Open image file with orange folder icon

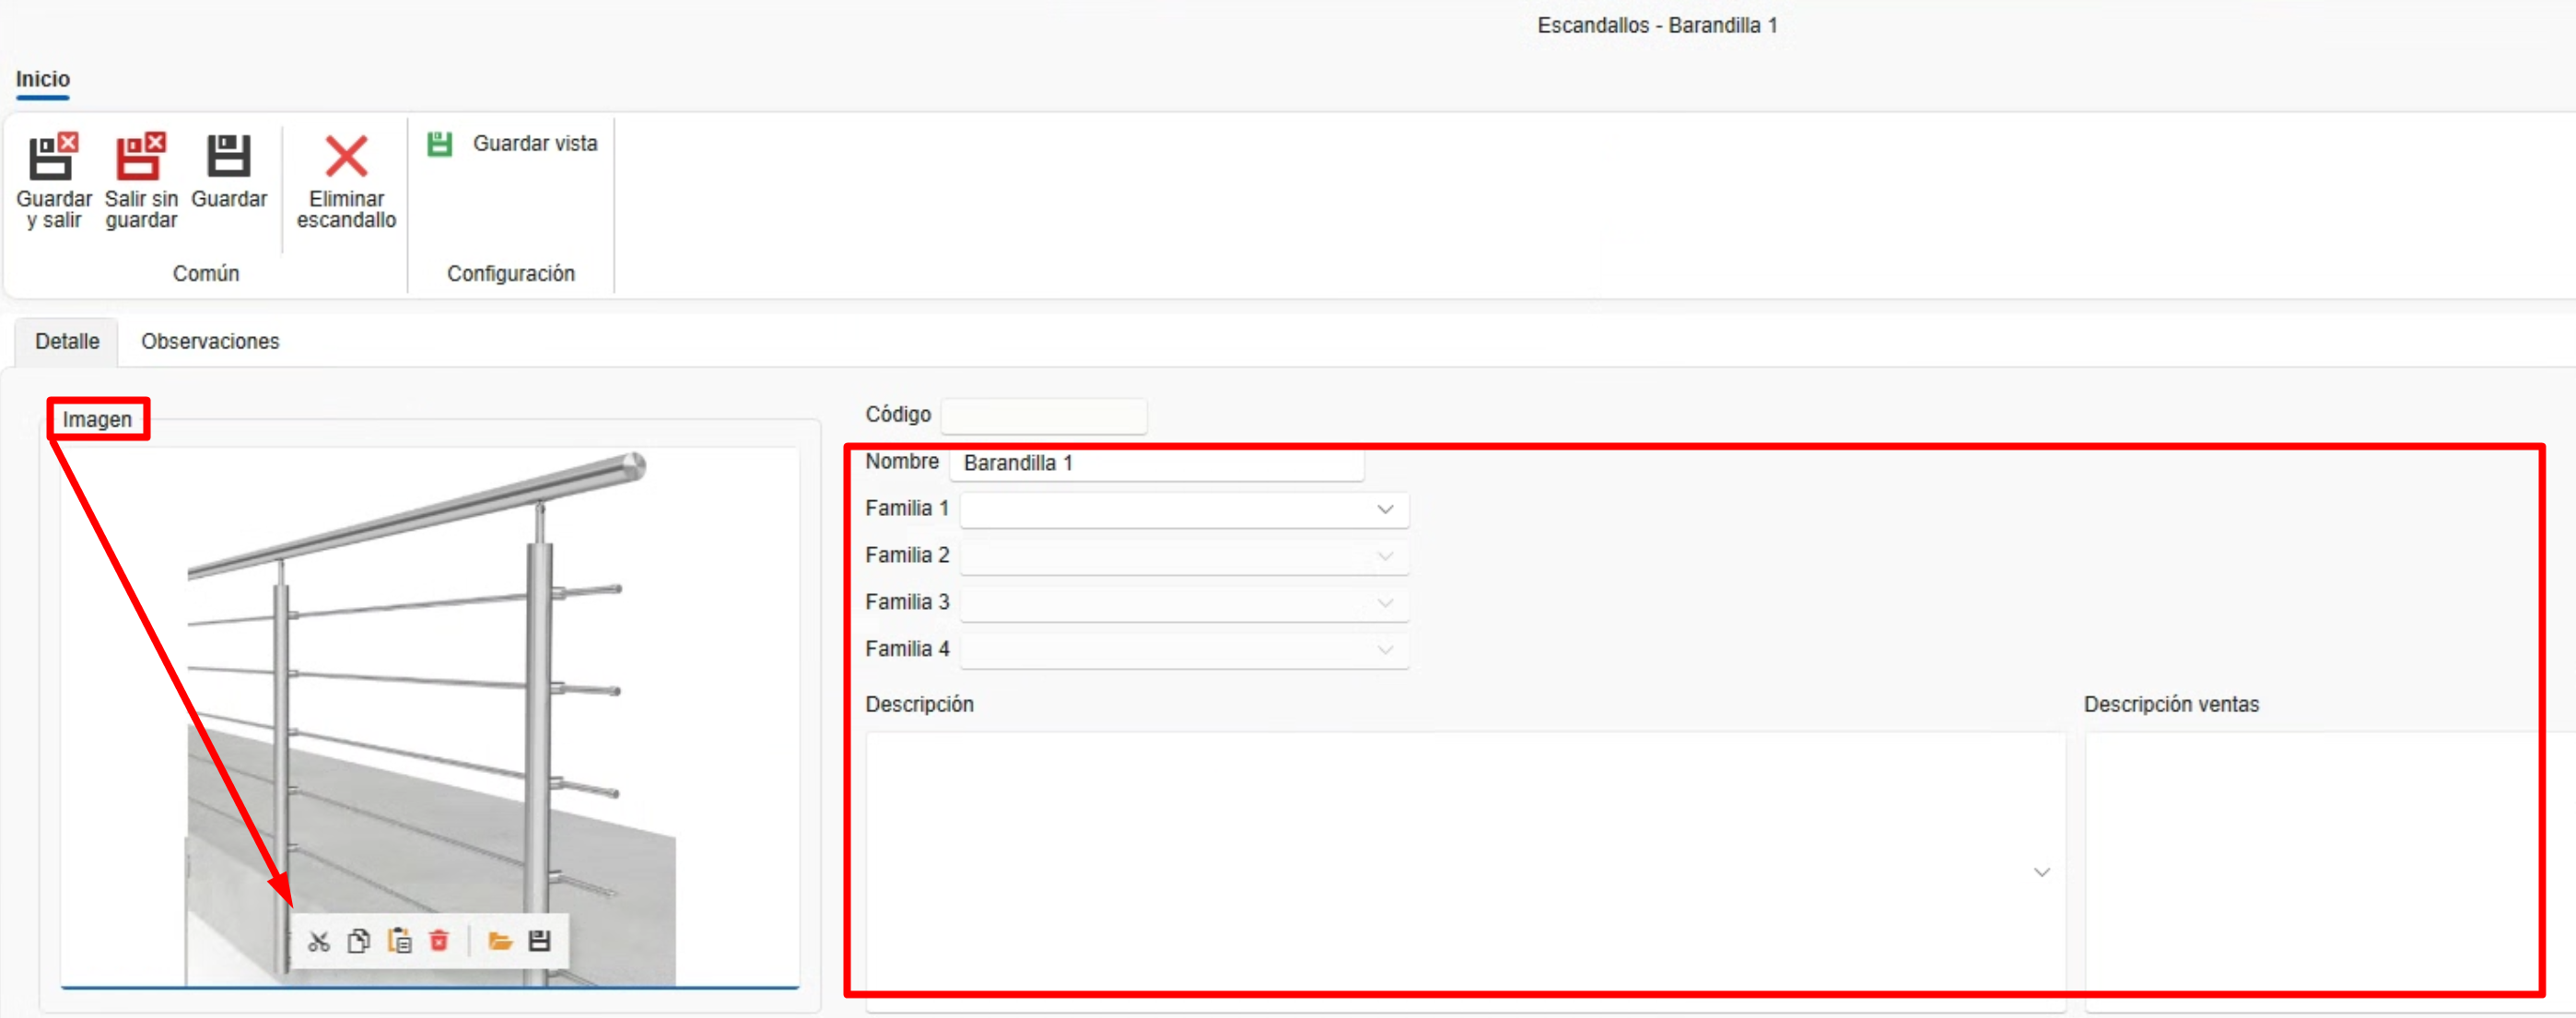(500, 941)
